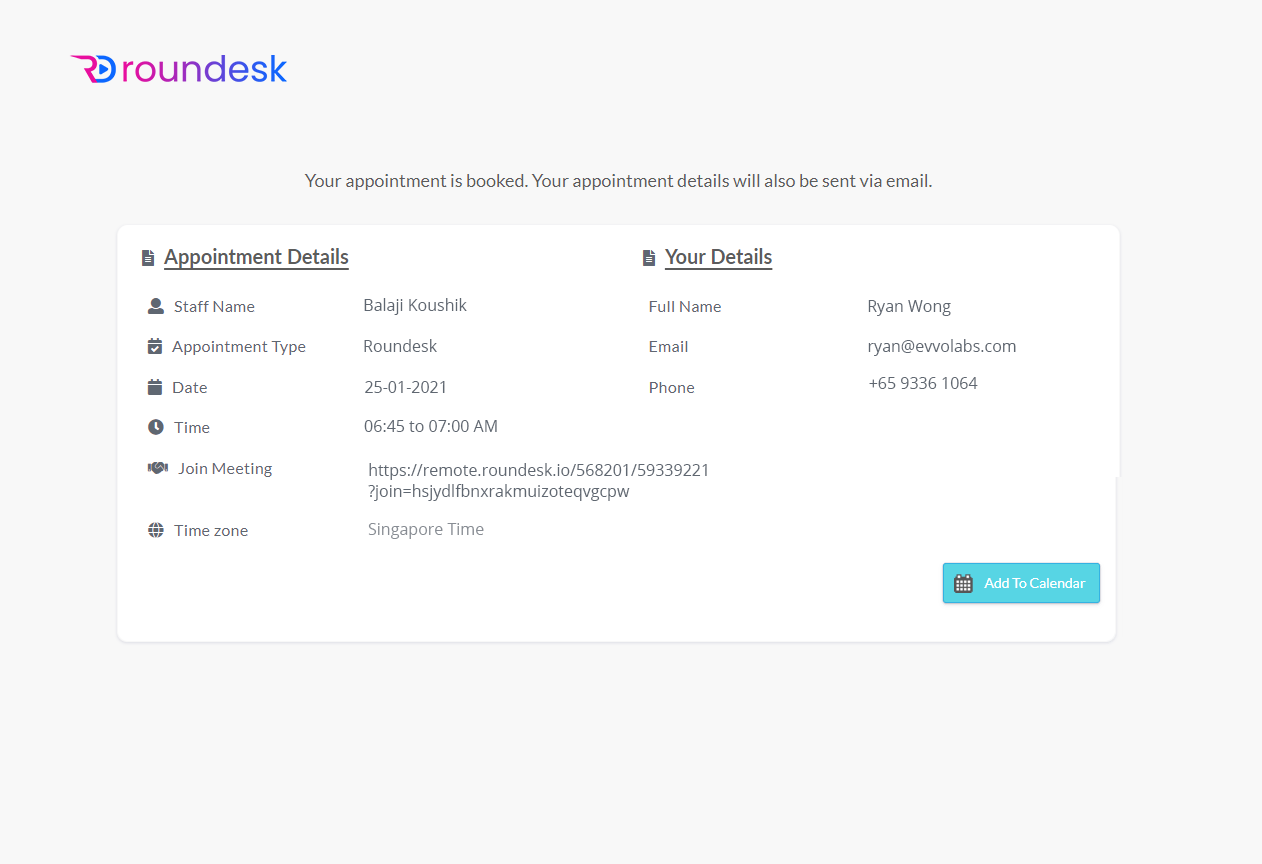Click the Your Details heading

[718, 257]
